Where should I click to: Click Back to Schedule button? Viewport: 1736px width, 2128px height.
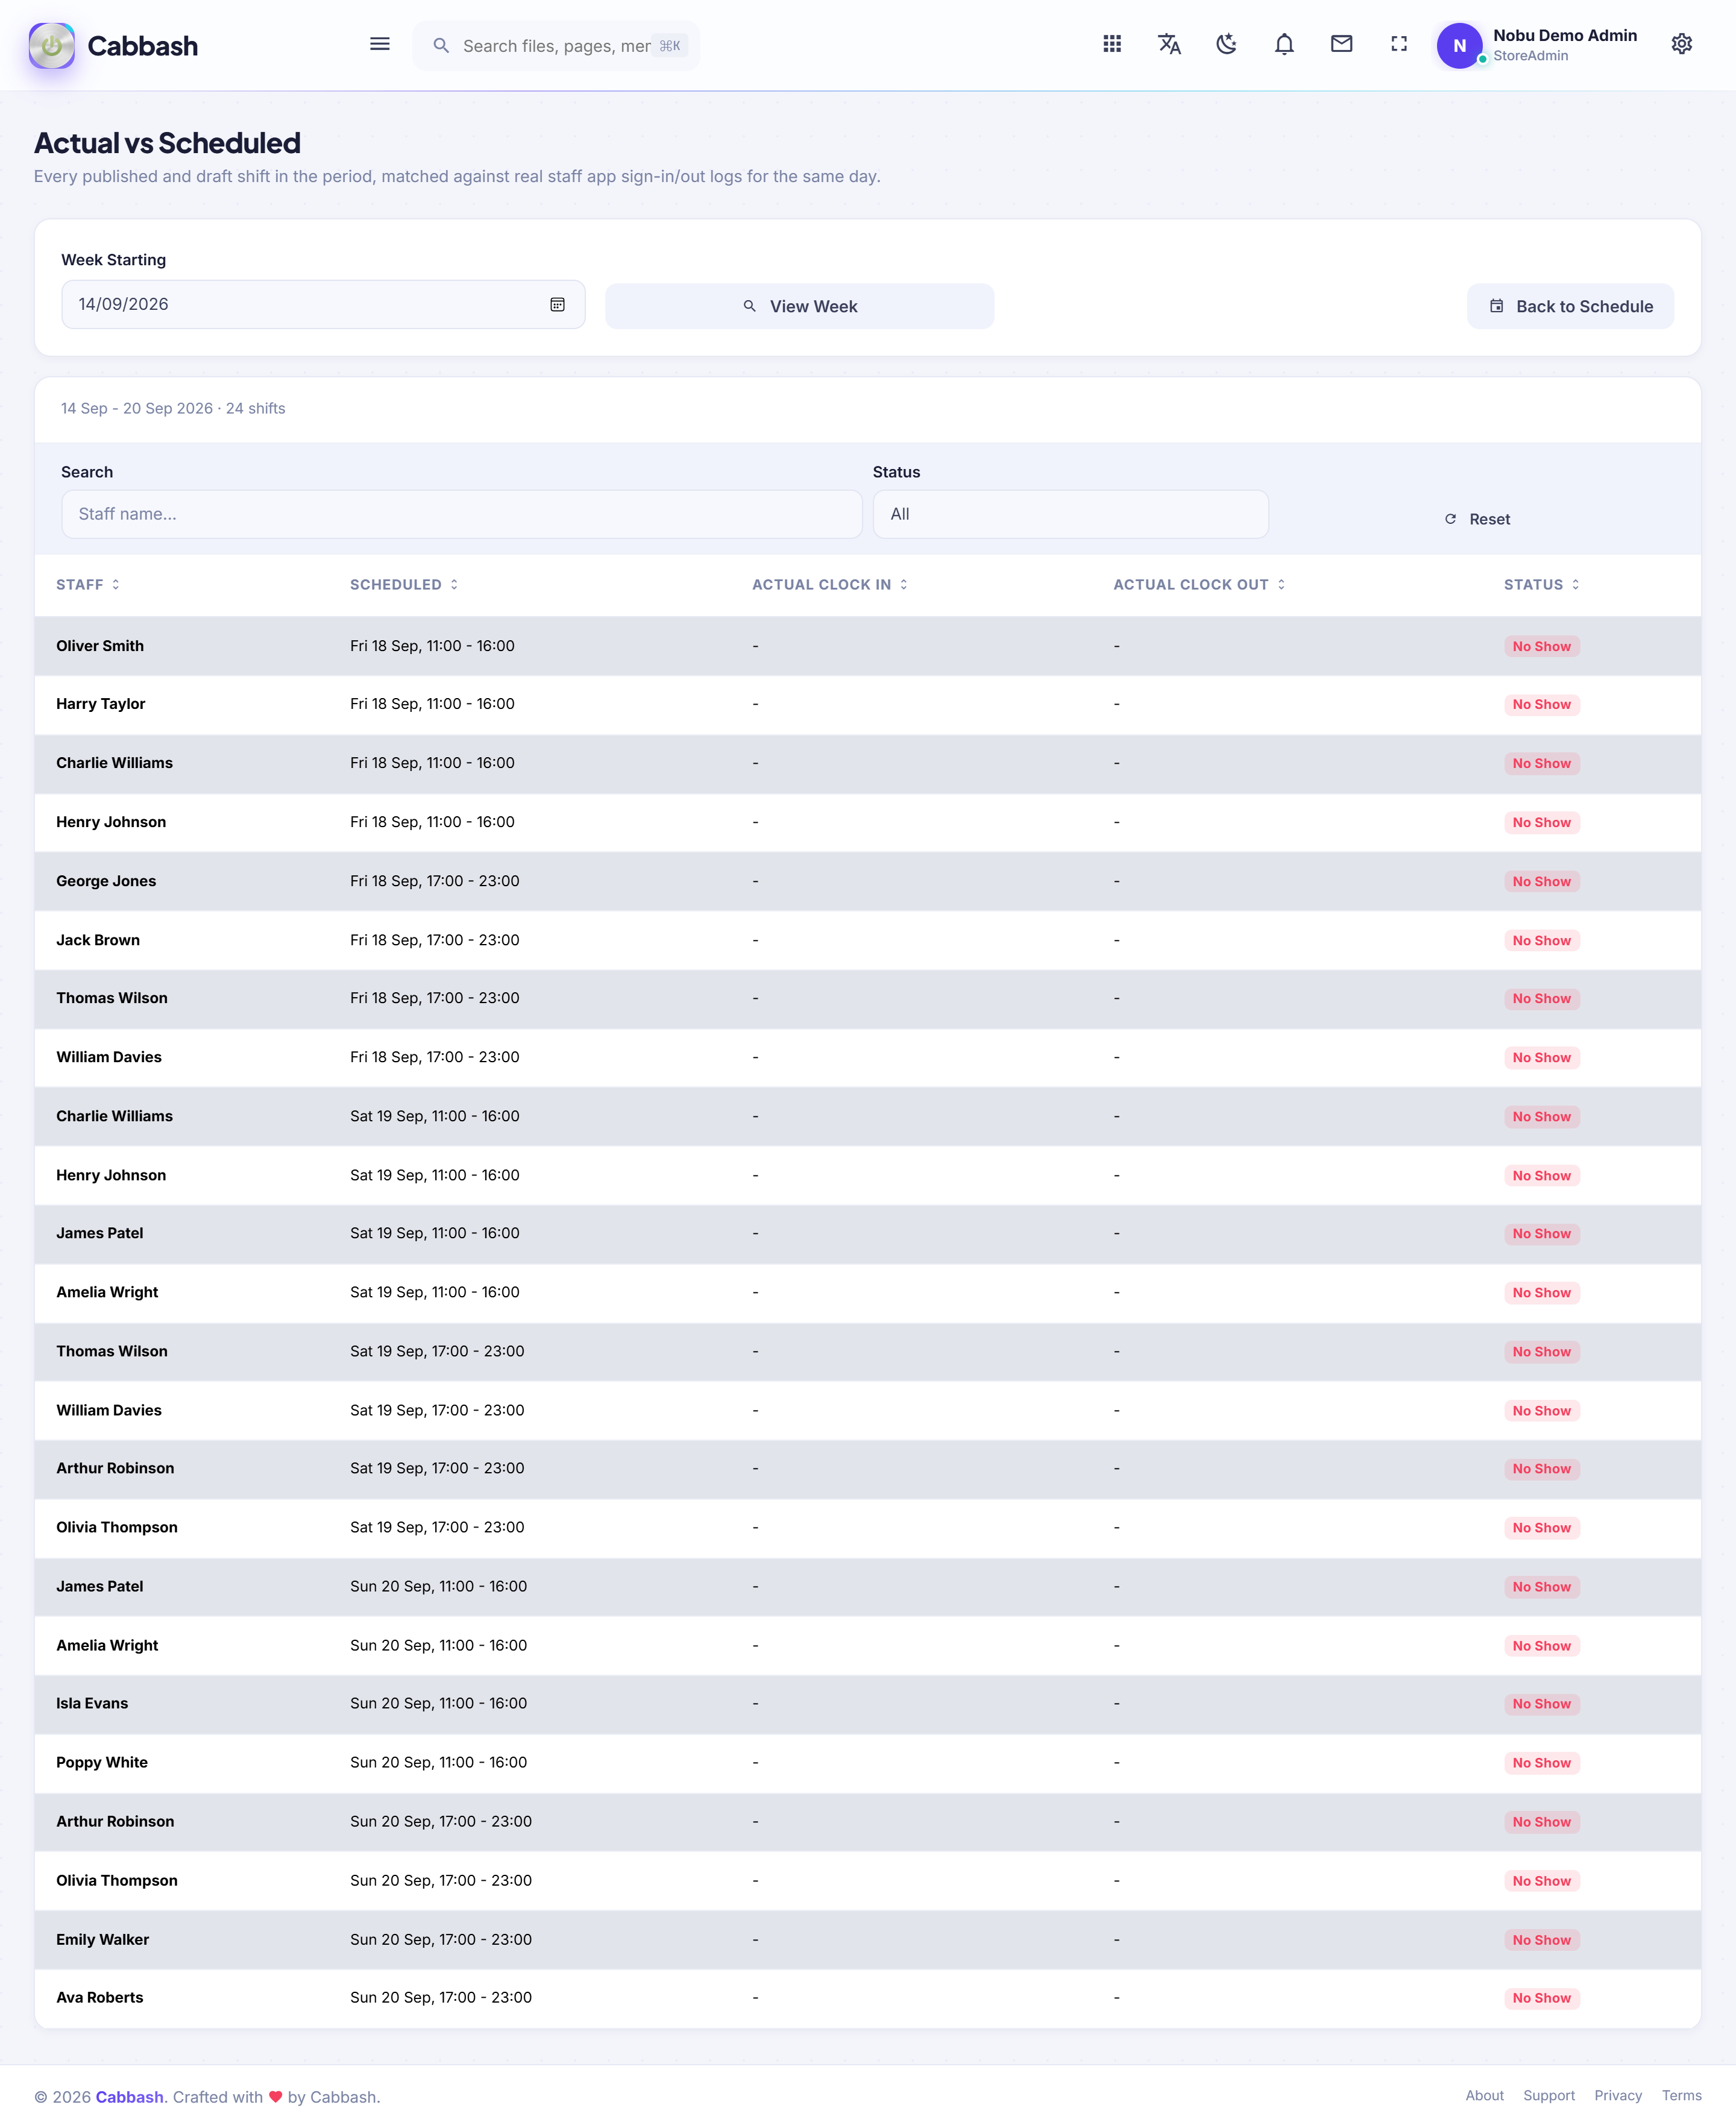click(1570, 306)
